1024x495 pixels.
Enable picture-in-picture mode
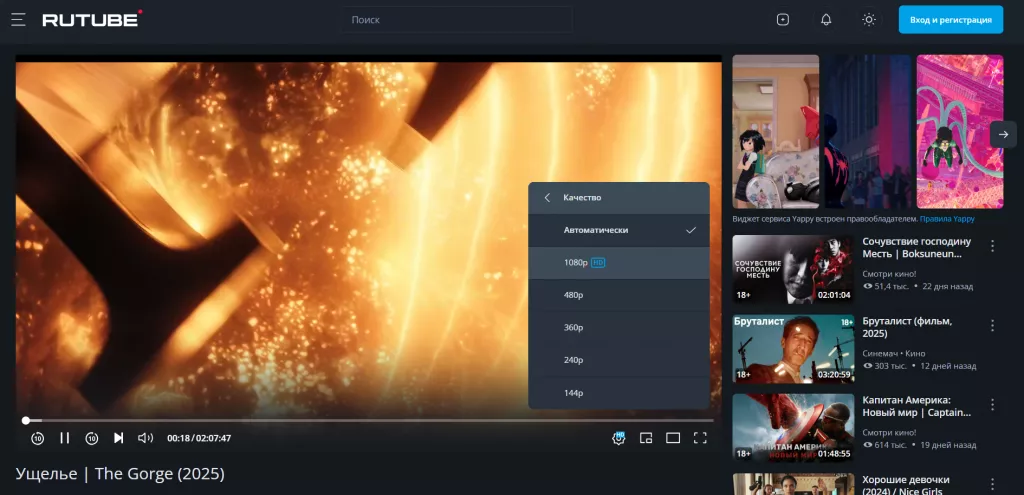coord(646,438)
